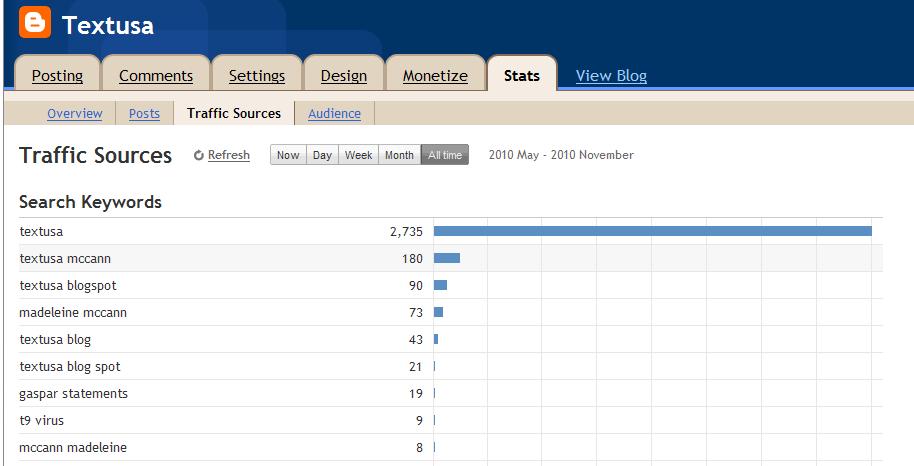Click the Textusa blog title
The height and width of the screenshot is (466, 914).
pyautogui.click(x=108, y=25)
